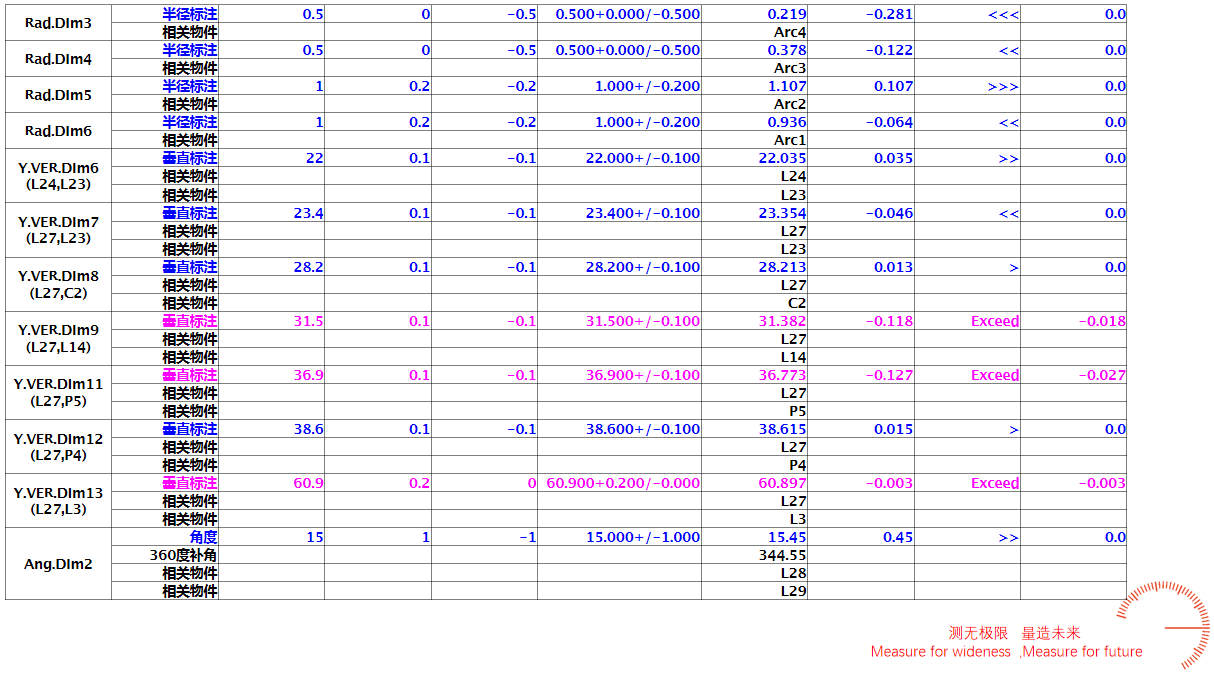Viewport: 1214px width, 675px height.
Task: Select related object P5
Action: 797,411
